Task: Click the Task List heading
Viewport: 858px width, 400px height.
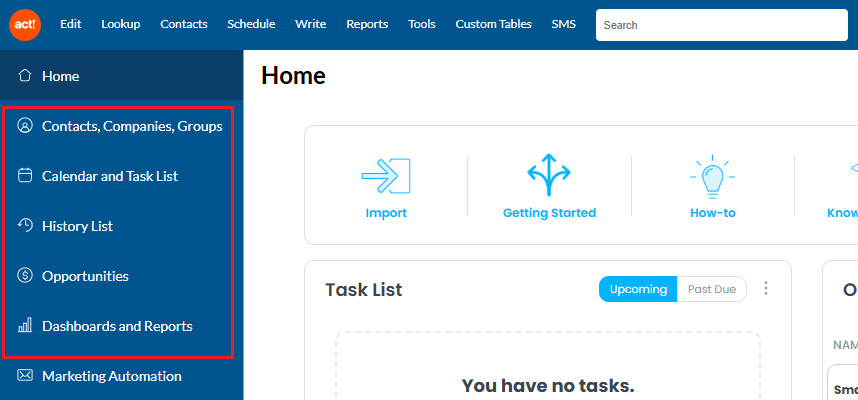Action: click(363, 289)
